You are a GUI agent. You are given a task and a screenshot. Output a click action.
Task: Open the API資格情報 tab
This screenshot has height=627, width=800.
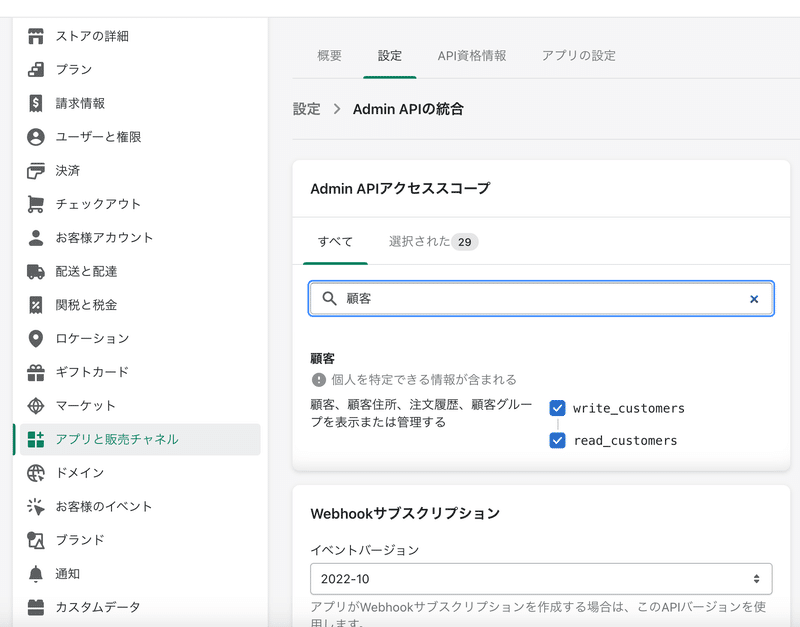(472, 56)
